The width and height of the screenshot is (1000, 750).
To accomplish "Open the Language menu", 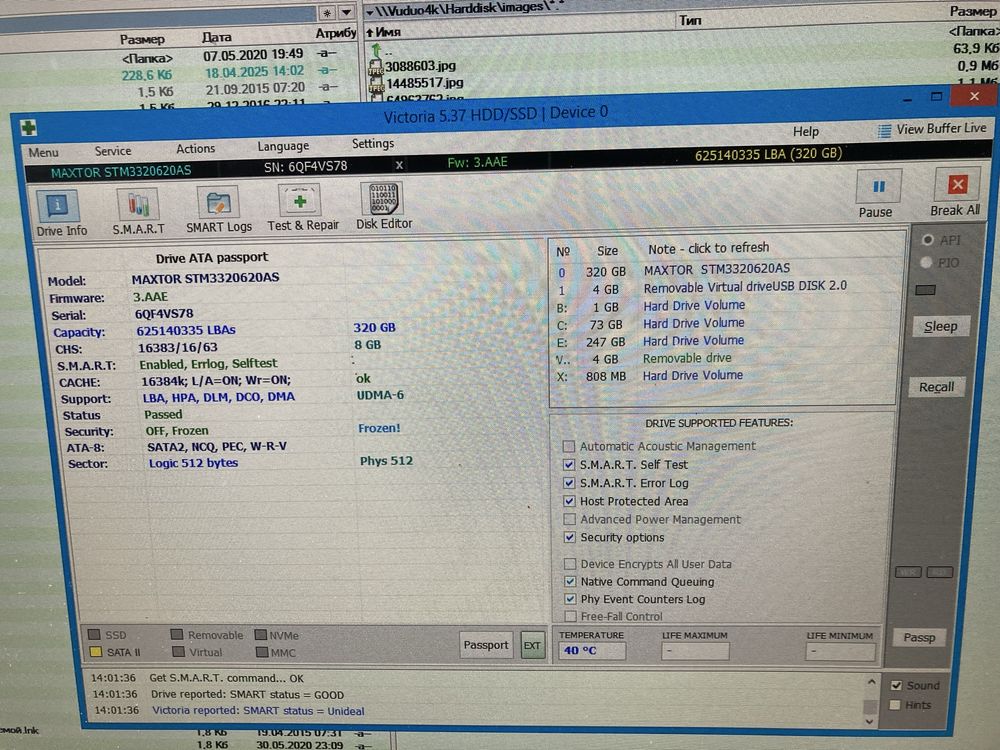I will [x=283, y=146].
